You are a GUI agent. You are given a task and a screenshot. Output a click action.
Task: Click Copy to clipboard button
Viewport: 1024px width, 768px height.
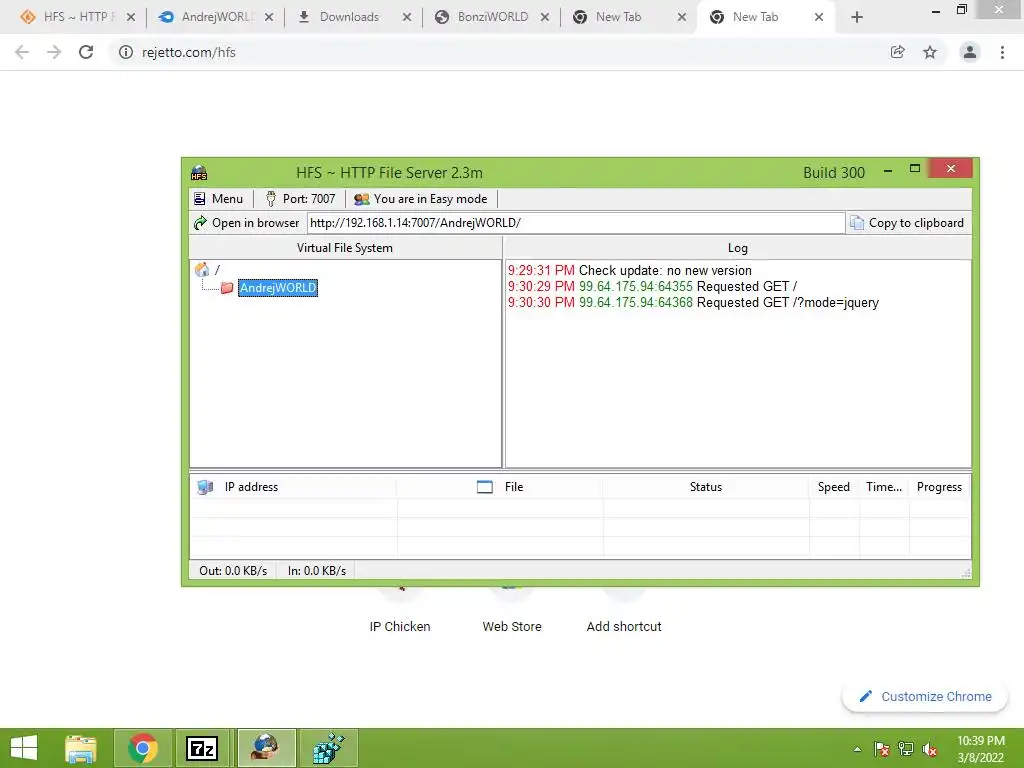click(907, 223)
